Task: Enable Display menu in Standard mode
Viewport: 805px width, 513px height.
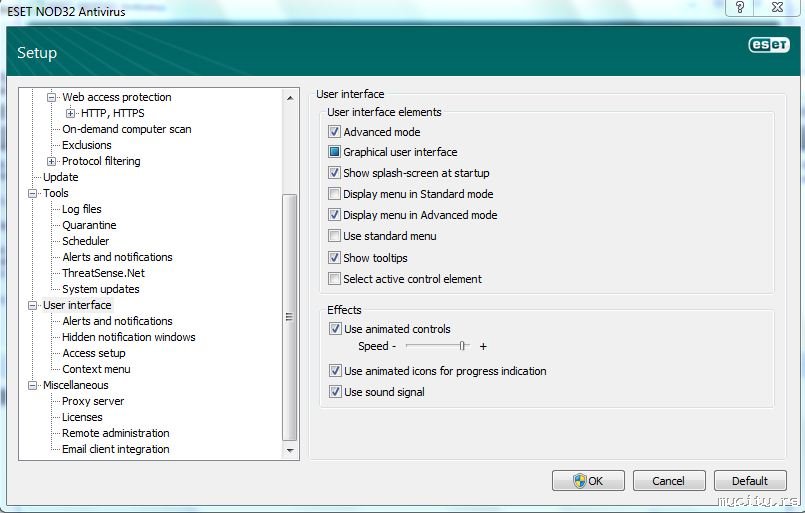Action: [334, 194]
